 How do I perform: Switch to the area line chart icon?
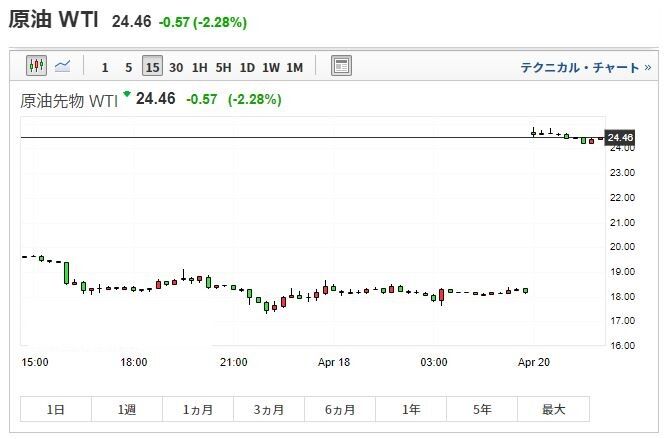[62, 66]
